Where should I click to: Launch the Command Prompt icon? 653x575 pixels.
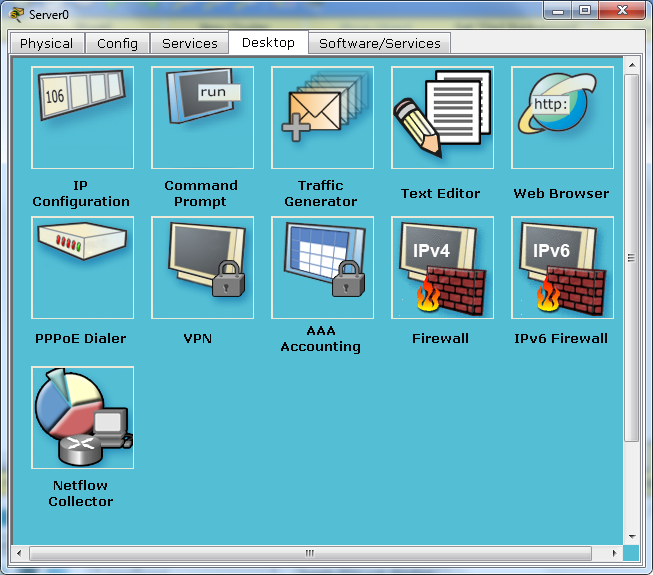[202, 117]
